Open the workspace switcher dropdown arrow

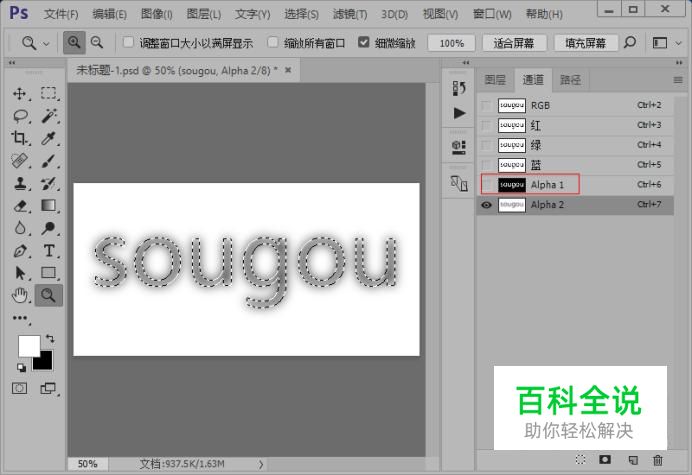pyautogui.click(x=679, y=43)
